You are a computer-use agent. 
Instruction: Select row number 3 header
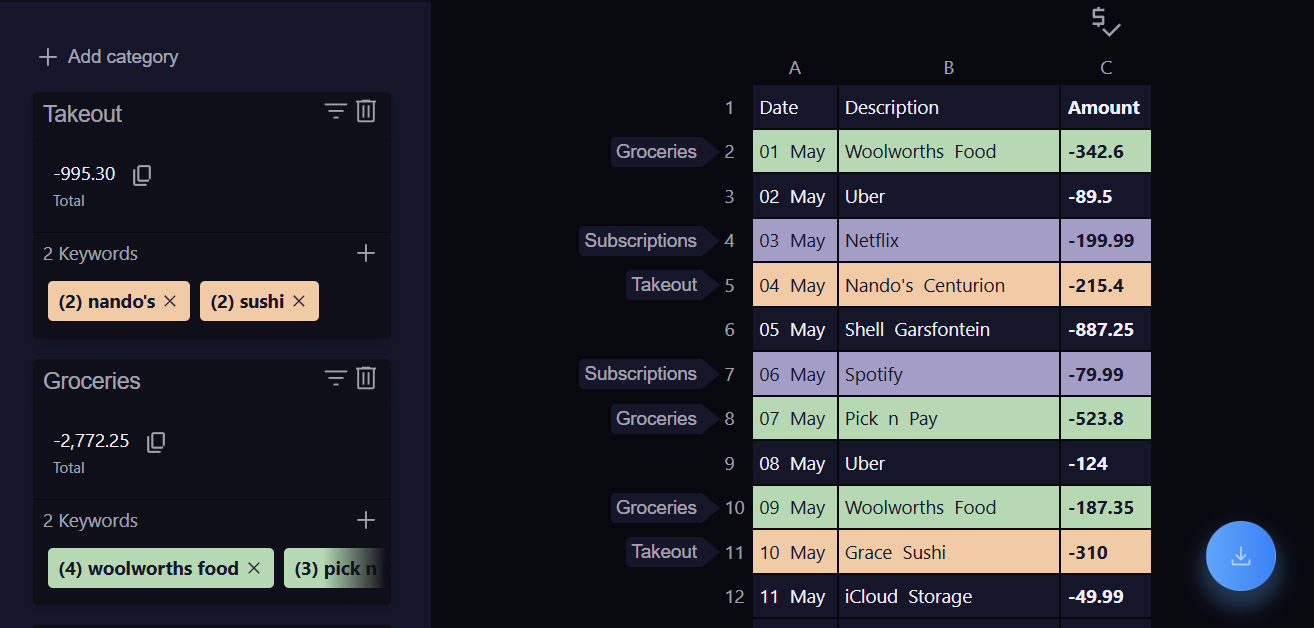(x=730, y=197)
